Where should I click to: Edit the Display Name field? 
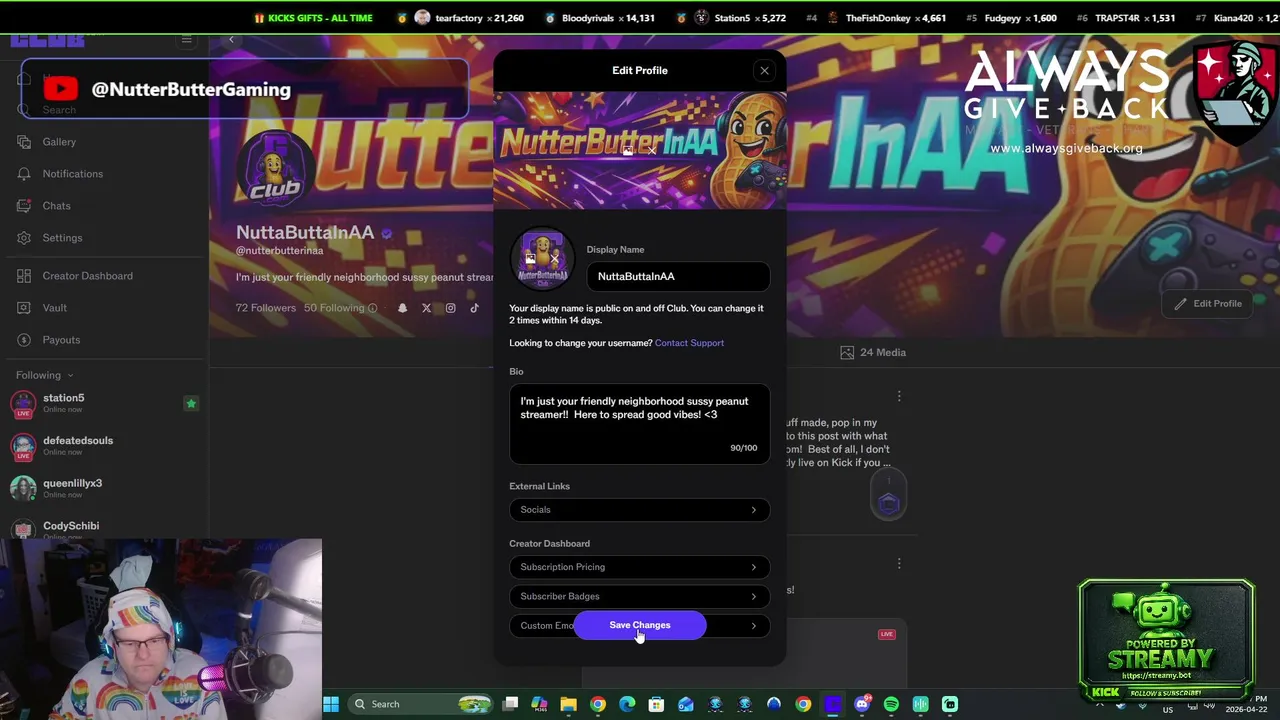pos(678,276)
